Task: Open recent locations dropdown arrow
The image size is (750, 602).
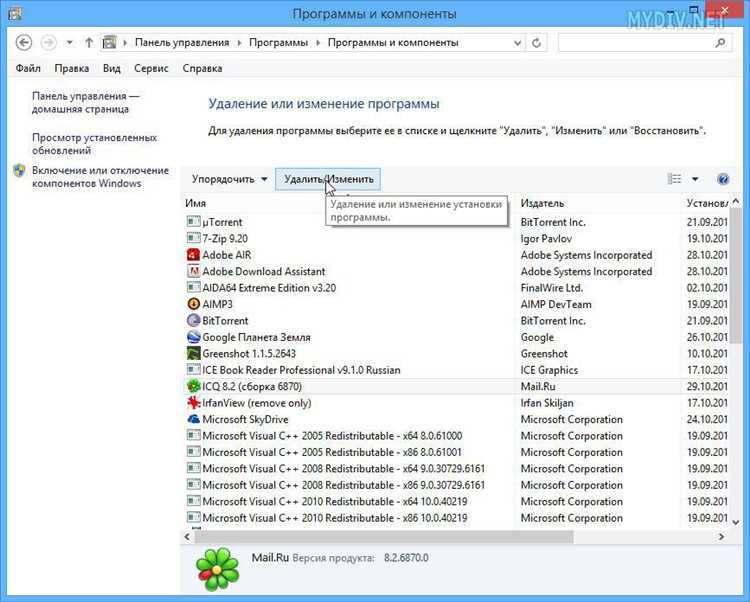Action: coord(69,43)
